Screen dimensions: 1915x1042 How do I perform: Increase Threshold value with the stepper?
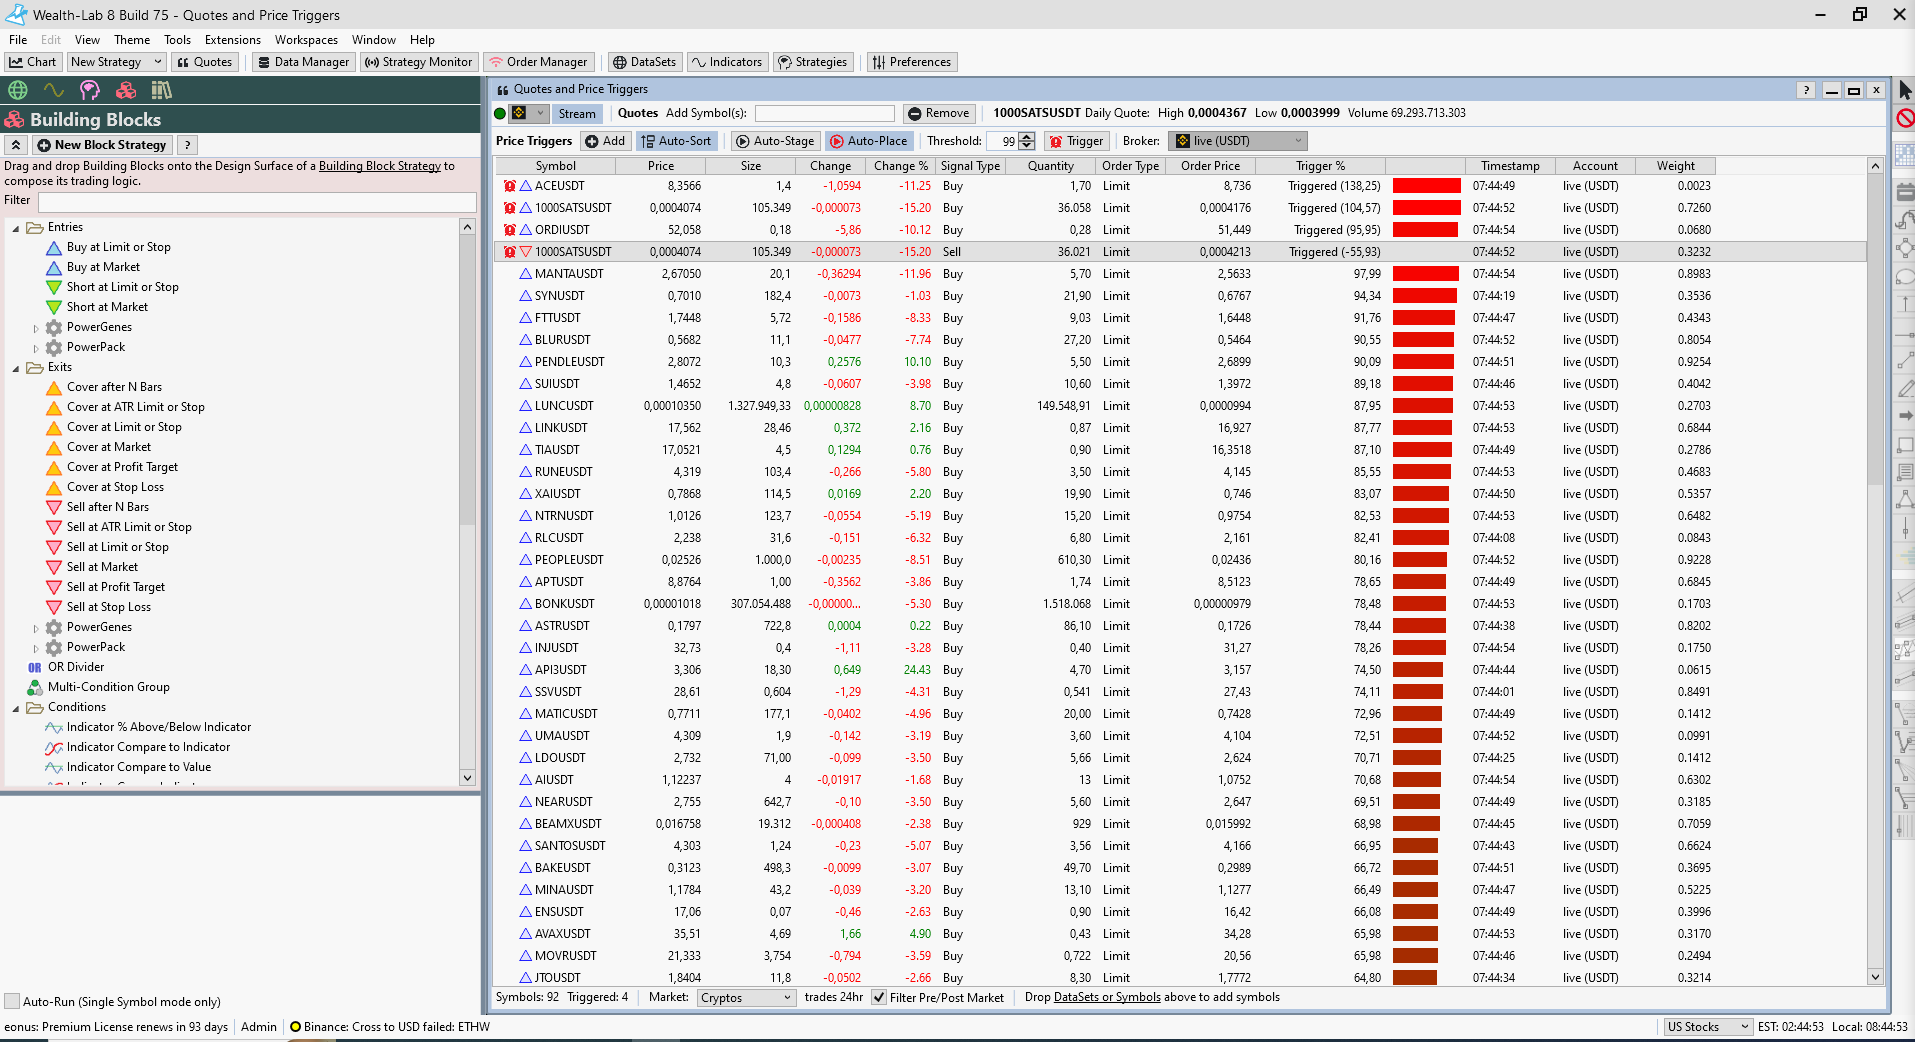coord(1026,137)
